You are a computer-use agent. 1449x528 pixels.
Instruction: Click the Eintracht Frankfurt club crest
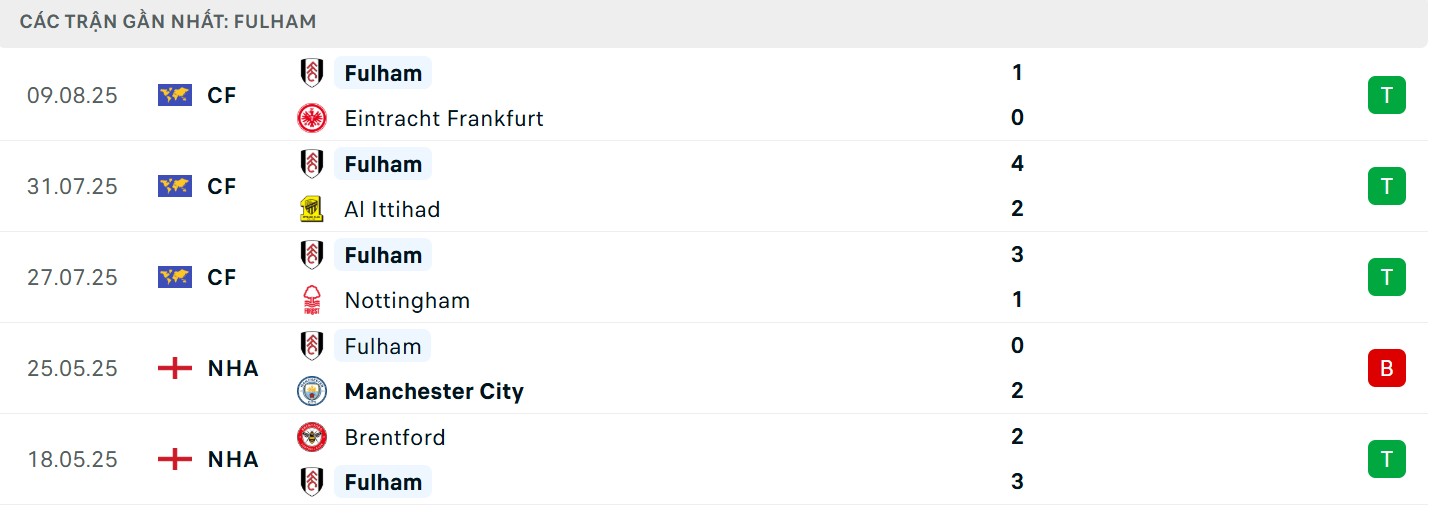click(x=312, y=118)
